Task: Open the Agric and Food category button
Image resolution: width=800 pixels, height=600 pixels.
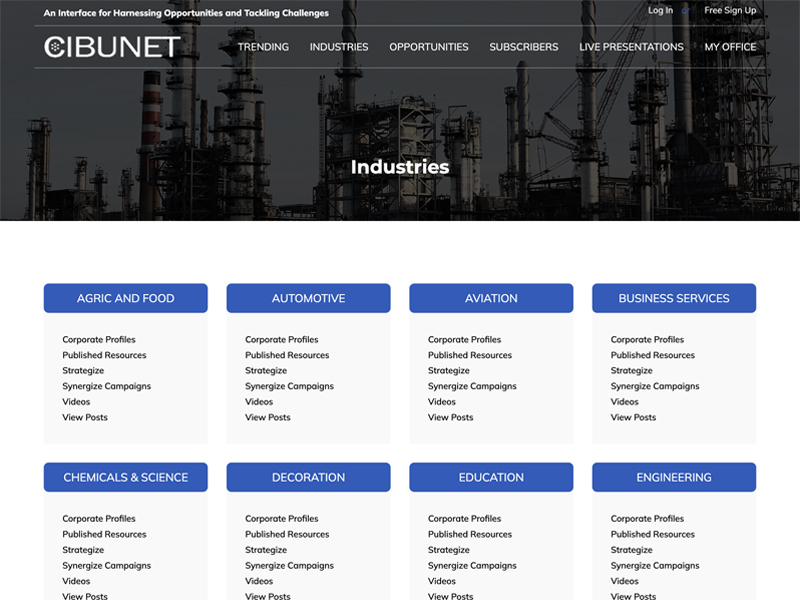Action: pos(126,298)
